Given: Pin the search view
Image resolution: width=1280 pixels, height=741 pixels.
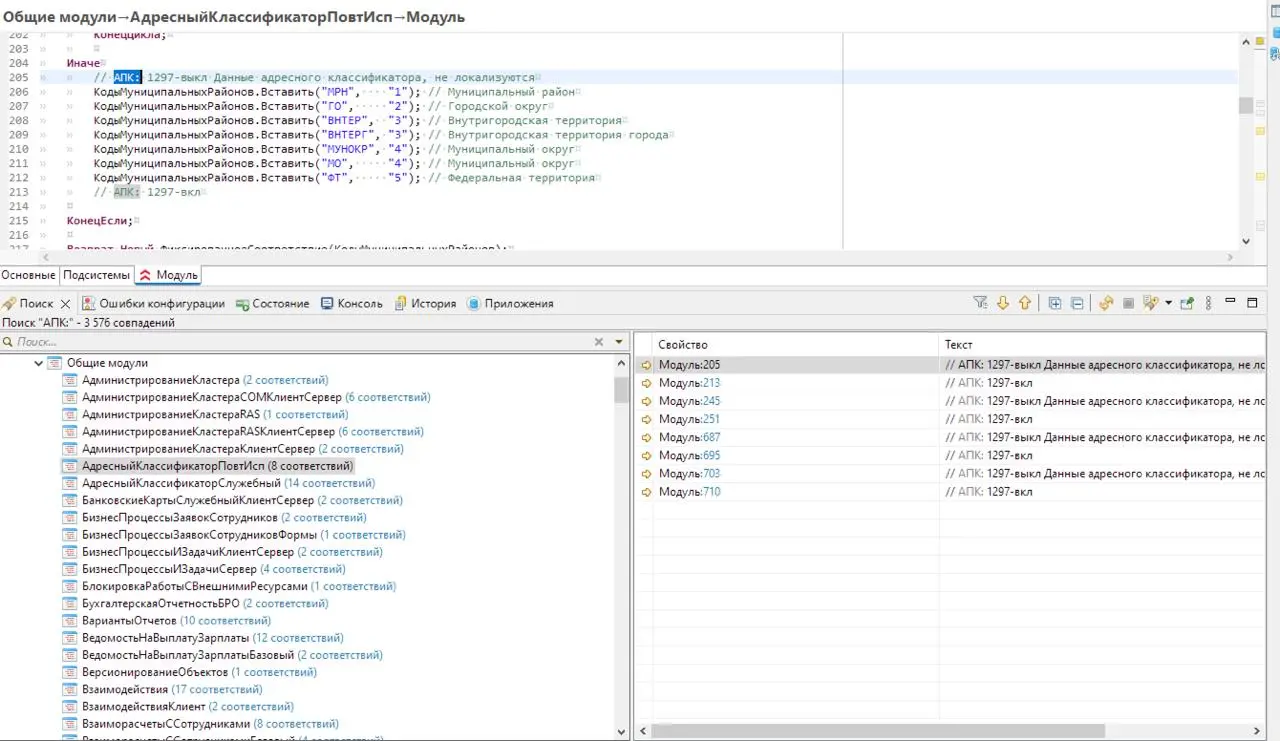Looking at the screenshot, I should coord(1187,303).
